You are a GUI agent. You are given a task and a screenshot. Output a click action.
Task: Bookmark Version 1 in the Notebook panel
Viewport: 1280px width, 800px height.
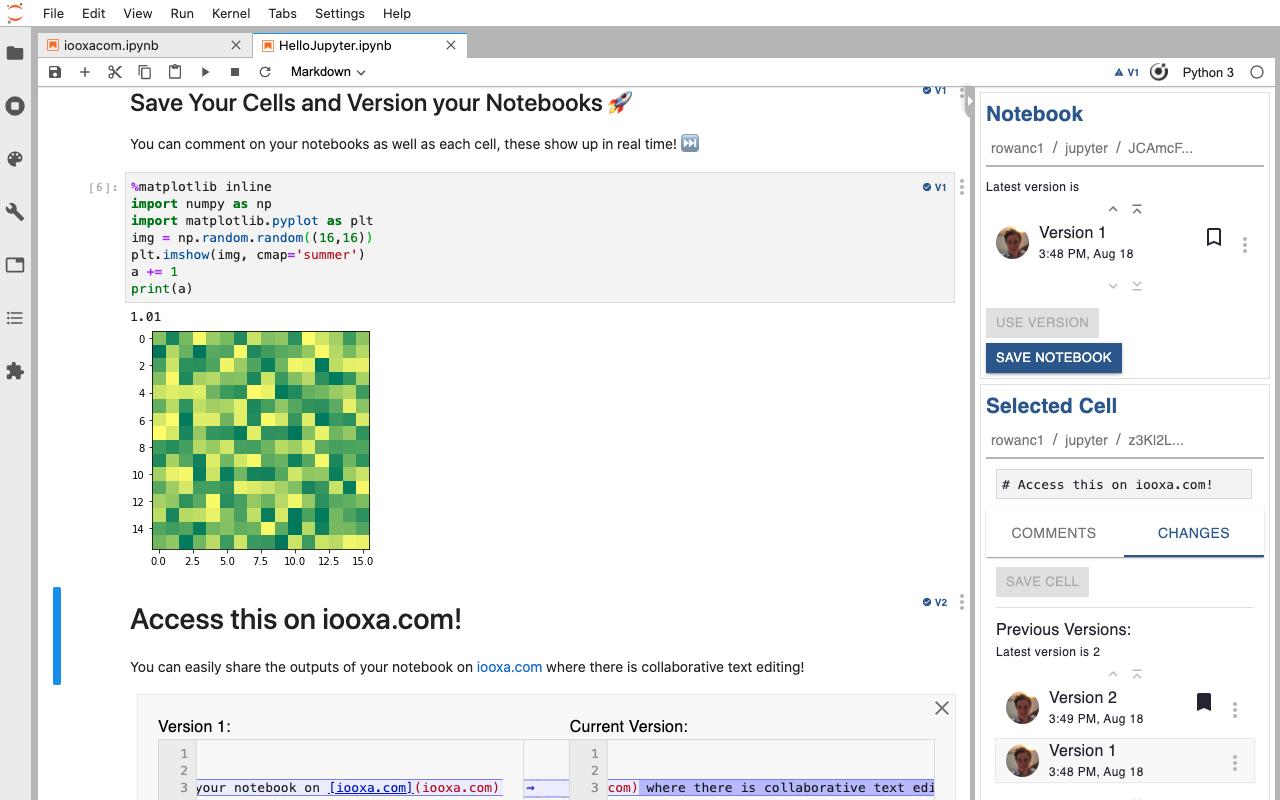point(1213,237)
